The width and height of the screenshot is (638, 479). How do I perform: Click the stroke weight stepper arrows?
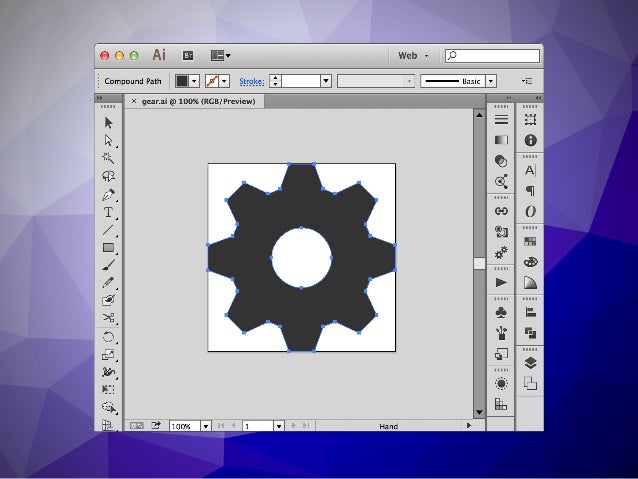pyautogui.click(x=277, y=81)
